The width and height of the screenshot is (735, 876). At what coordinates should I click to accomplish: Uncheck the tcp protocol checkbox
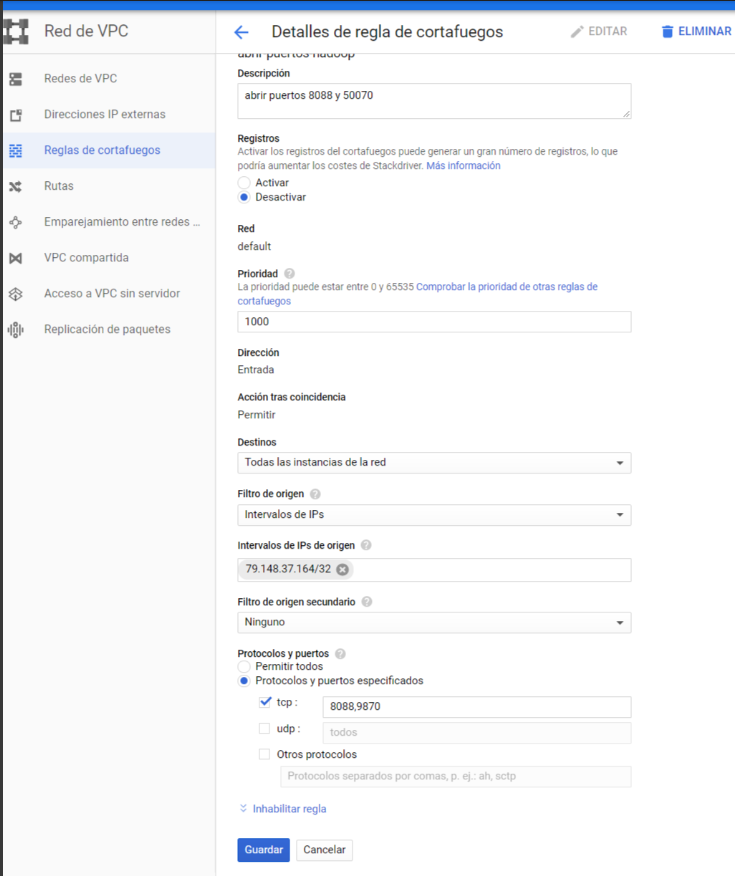[x=265, y=702]
